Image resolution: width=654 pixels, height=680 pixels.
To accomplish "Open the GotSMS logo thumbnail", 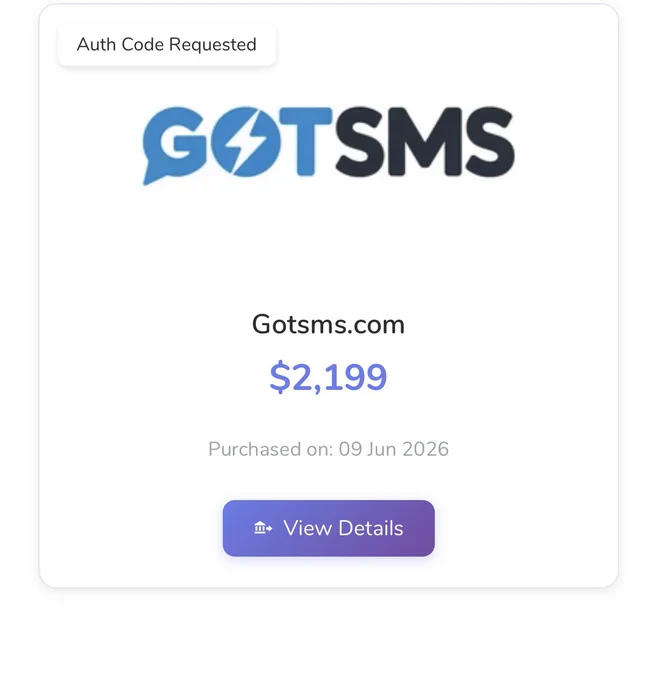I will (328, 145).
